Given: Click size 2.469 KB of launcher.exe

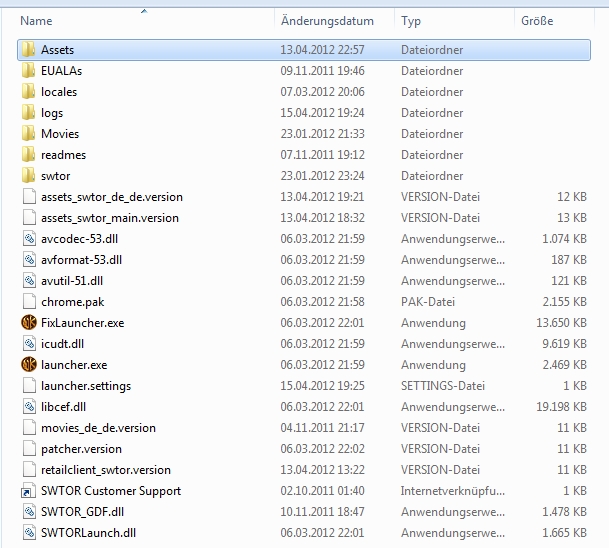Looking at the screenshot, I should pos(564,365).
